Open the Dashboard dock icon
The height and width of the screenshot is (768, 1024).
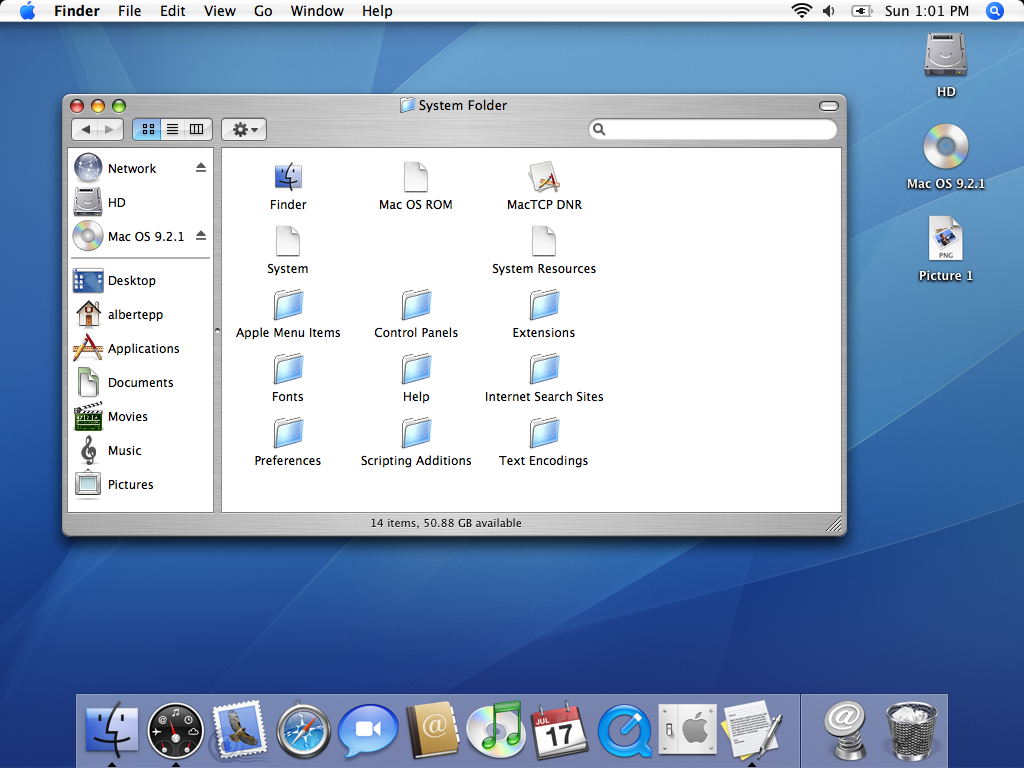tap(176, 731)
